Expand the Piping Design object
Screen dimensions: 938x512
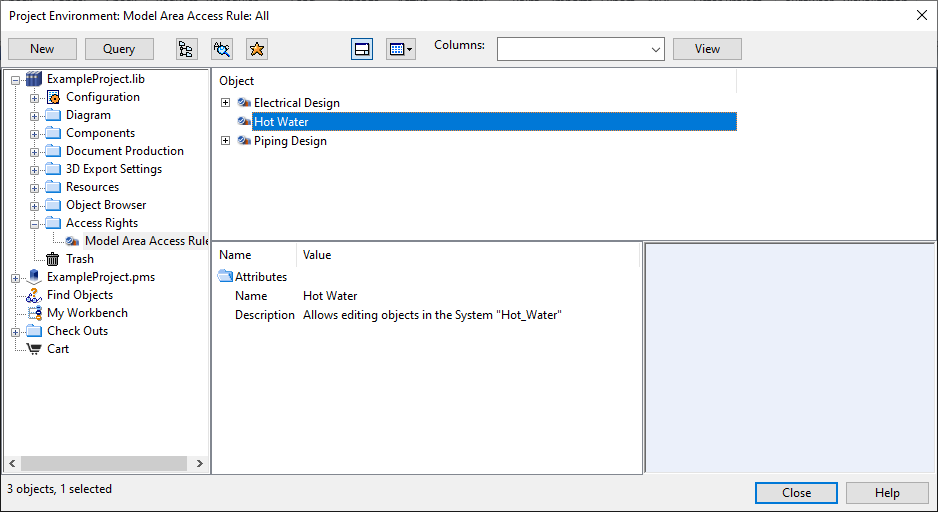click(226, 141)
